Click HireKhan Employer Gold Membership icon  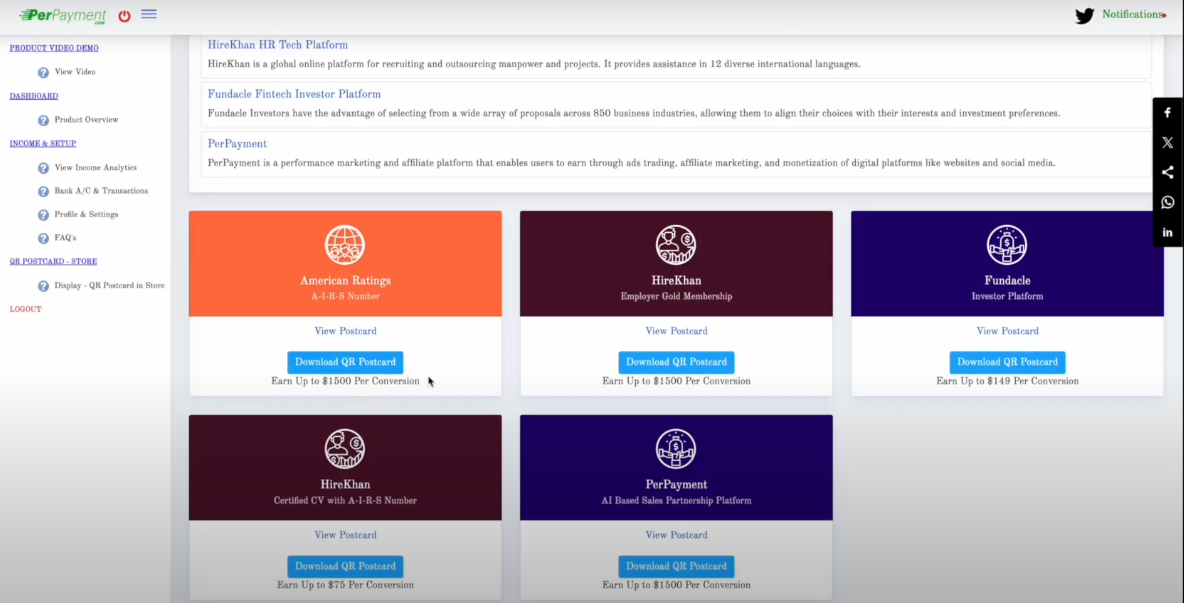[676, 245]
